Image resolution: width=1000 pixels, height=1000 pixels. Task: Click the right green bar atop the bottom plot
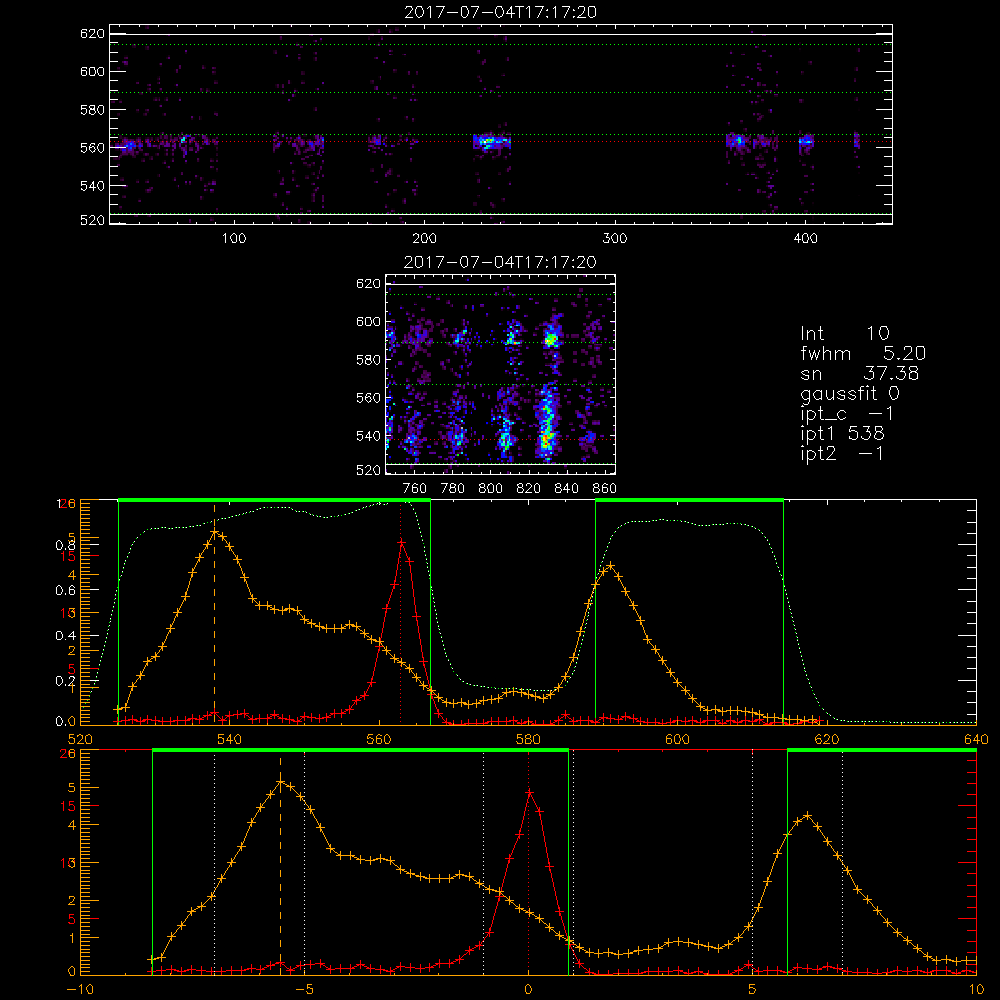tap(882, 750)
